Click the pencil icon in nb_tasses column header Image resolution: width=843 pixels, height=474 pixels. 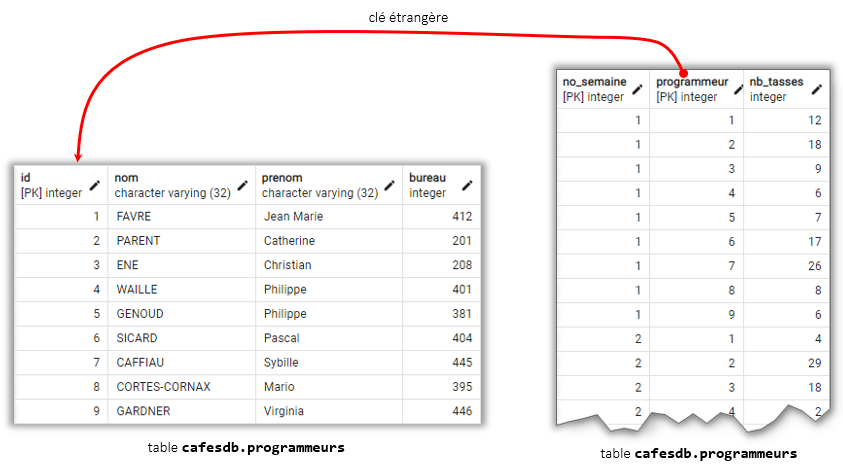point(816,89)
